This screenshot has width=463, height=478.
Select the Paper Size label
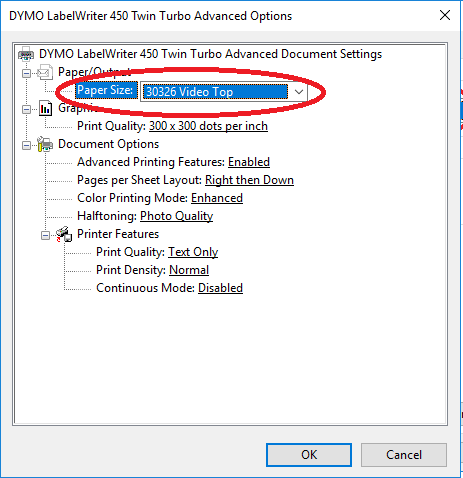[x=106, y=90]
